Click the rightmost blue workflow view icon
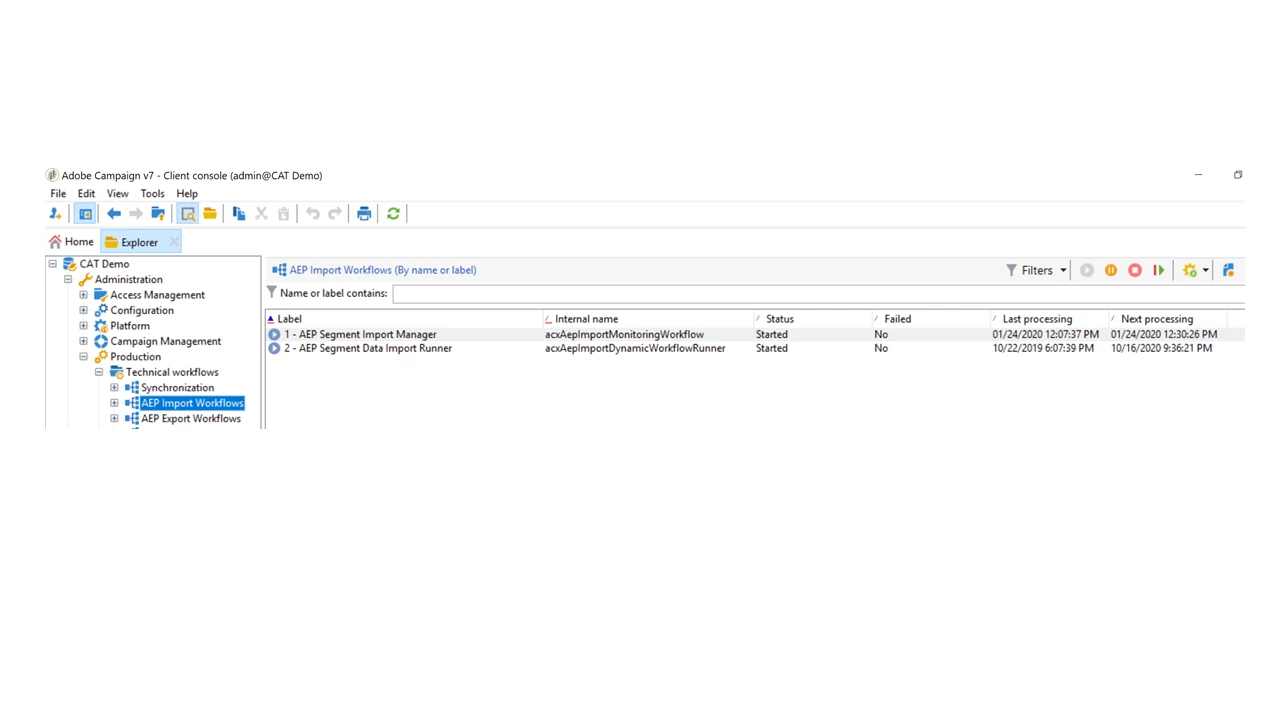Image resolution: width=1280 pixels, height=720 pixels. [1229, 270]
